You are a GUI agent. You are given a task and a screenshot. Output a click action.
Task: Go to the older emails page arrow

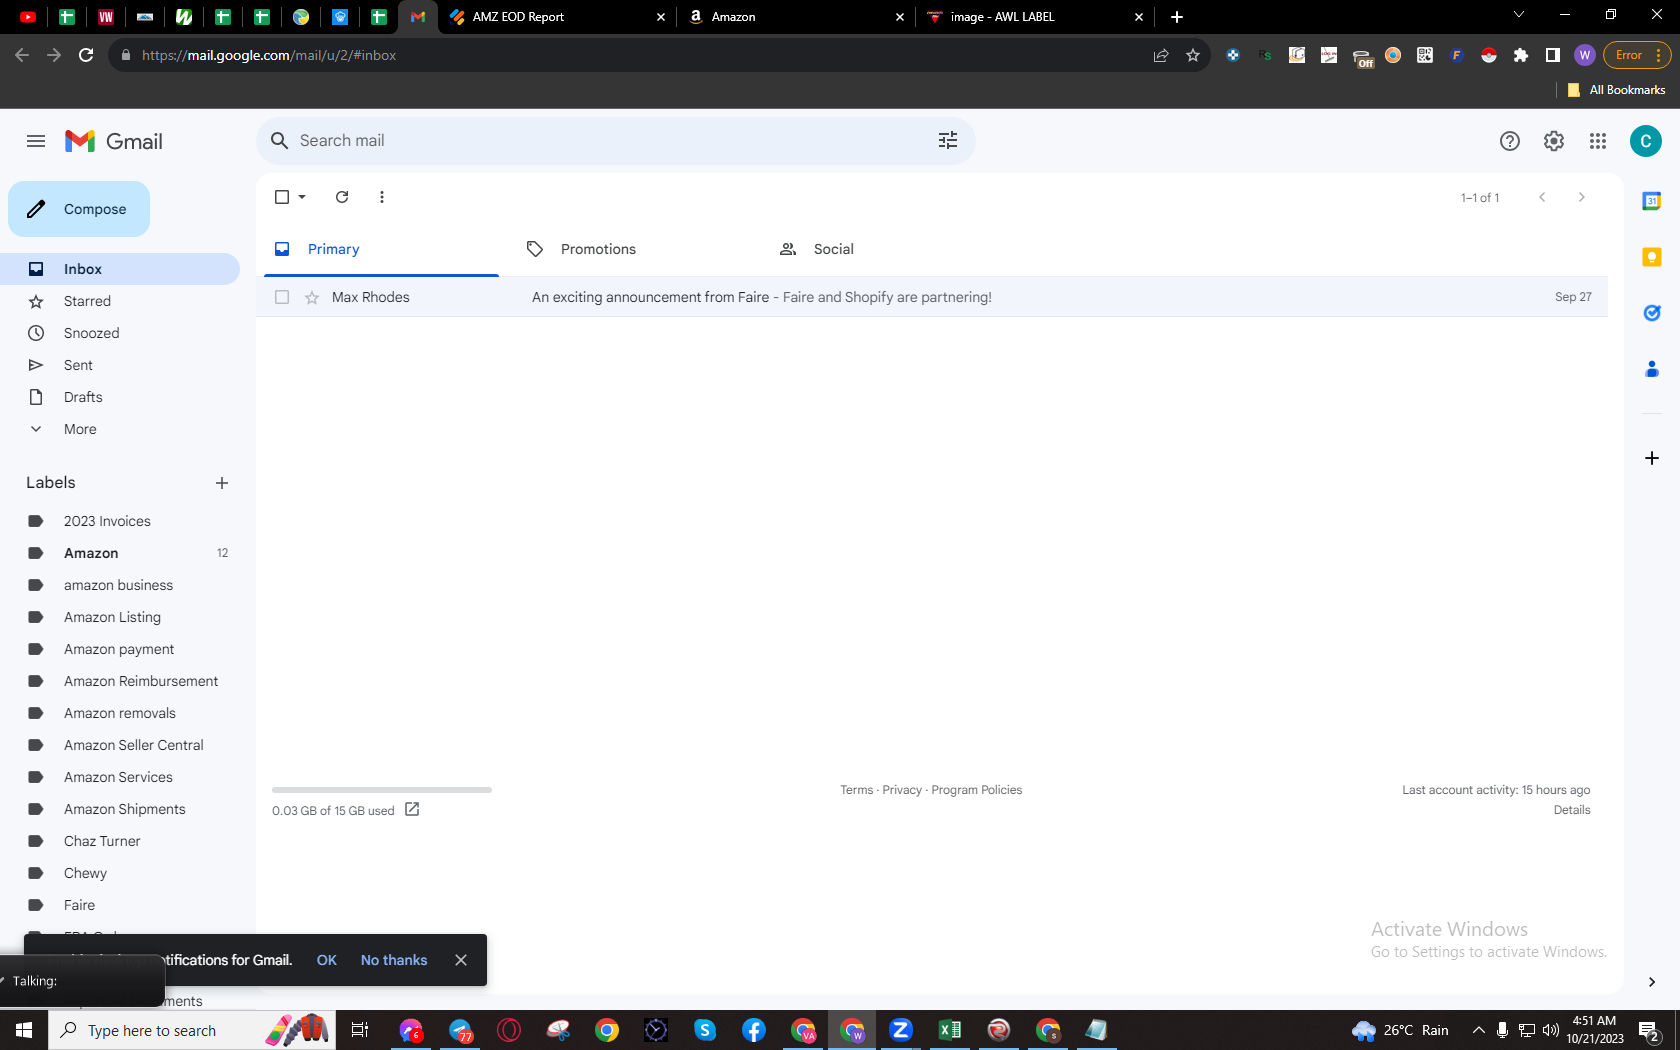tap(1582, 197)
